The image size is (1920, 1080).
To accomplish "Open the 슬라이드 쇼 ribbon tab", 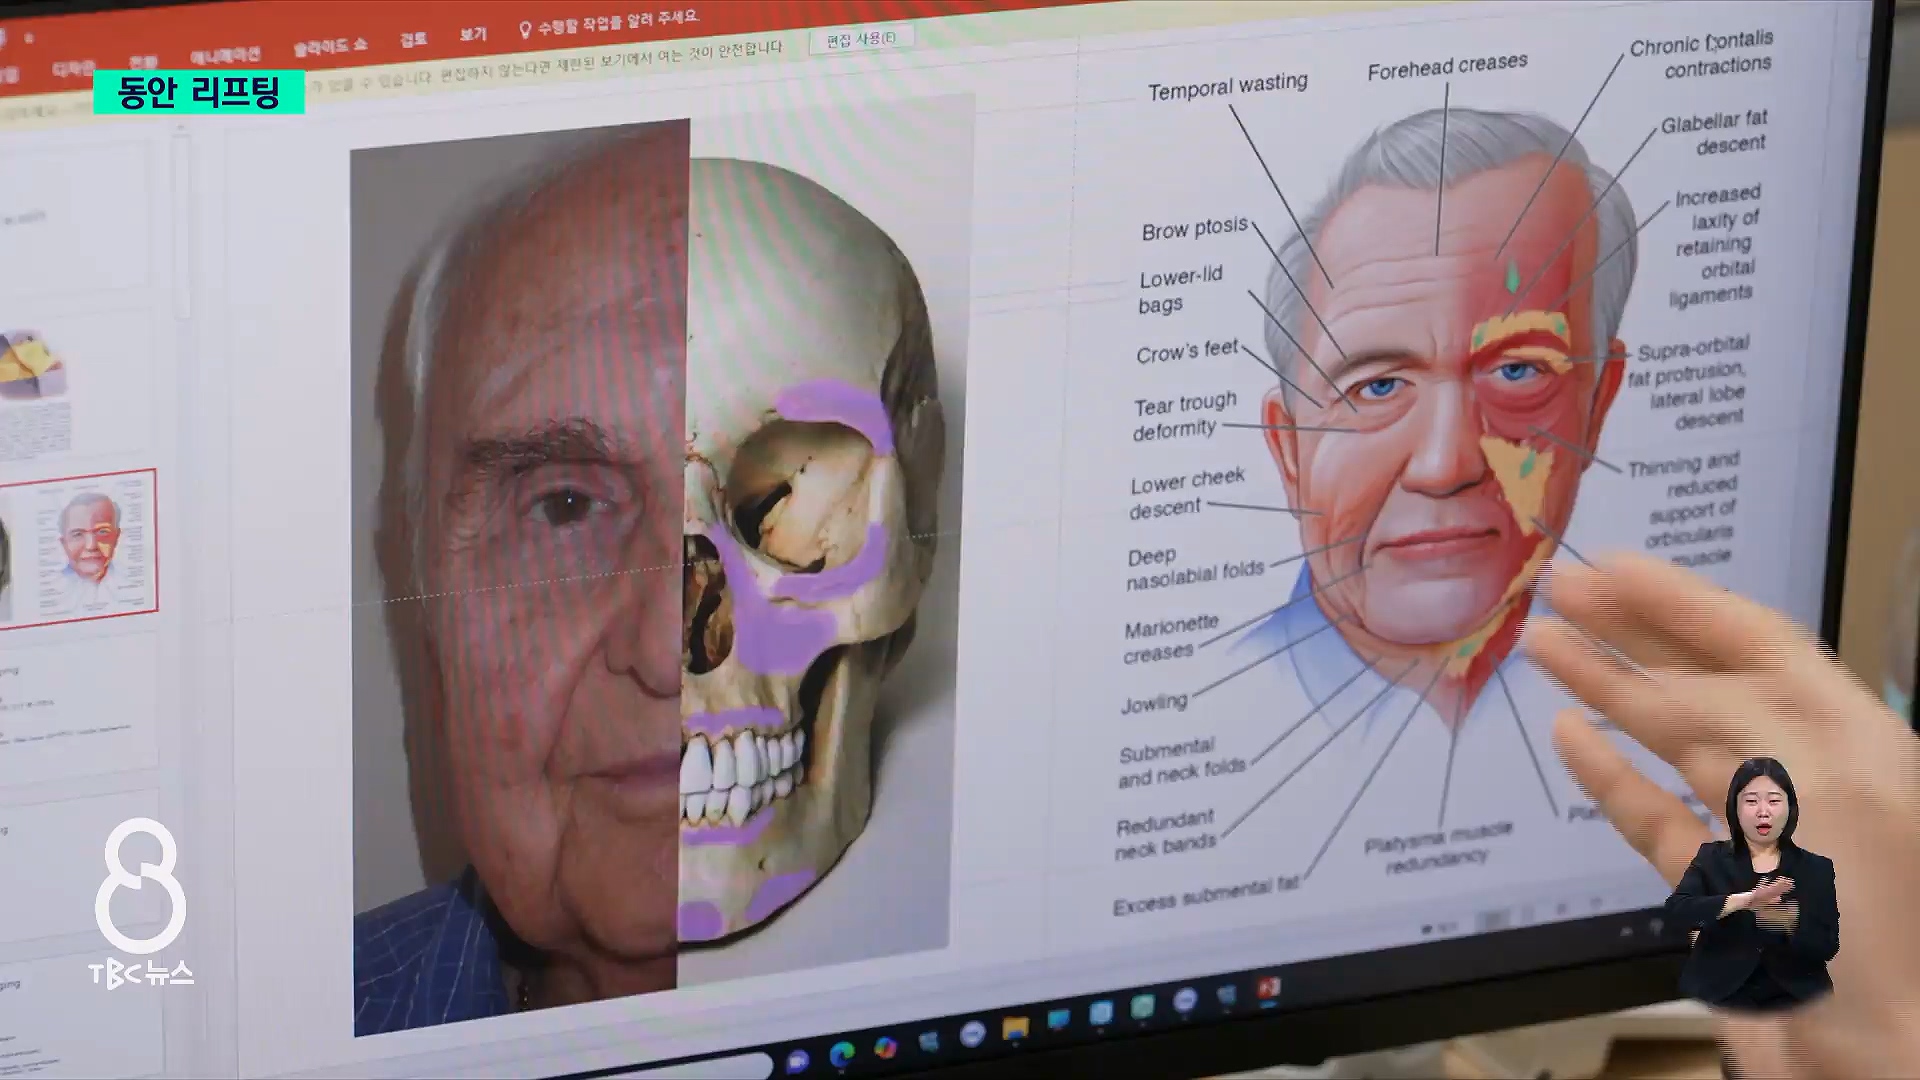I will (330, 46).
